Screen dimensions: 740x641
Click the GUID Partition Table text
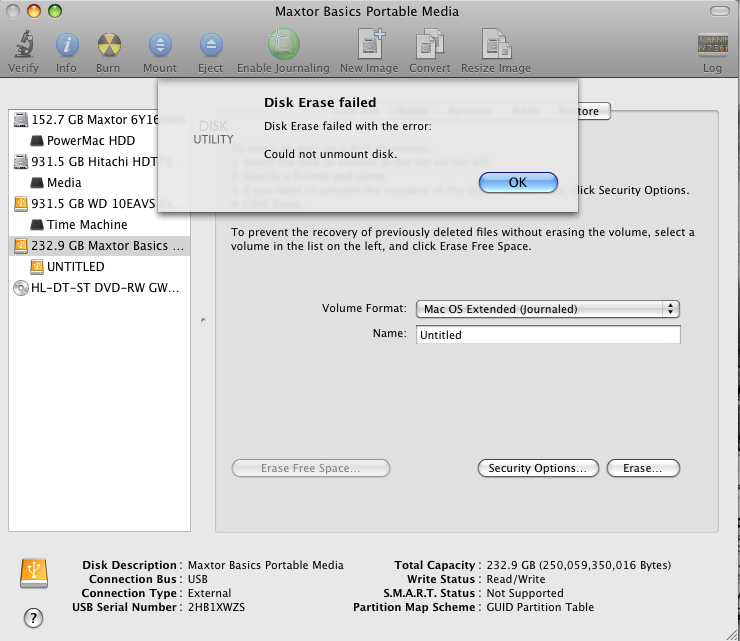pos(540,607)
